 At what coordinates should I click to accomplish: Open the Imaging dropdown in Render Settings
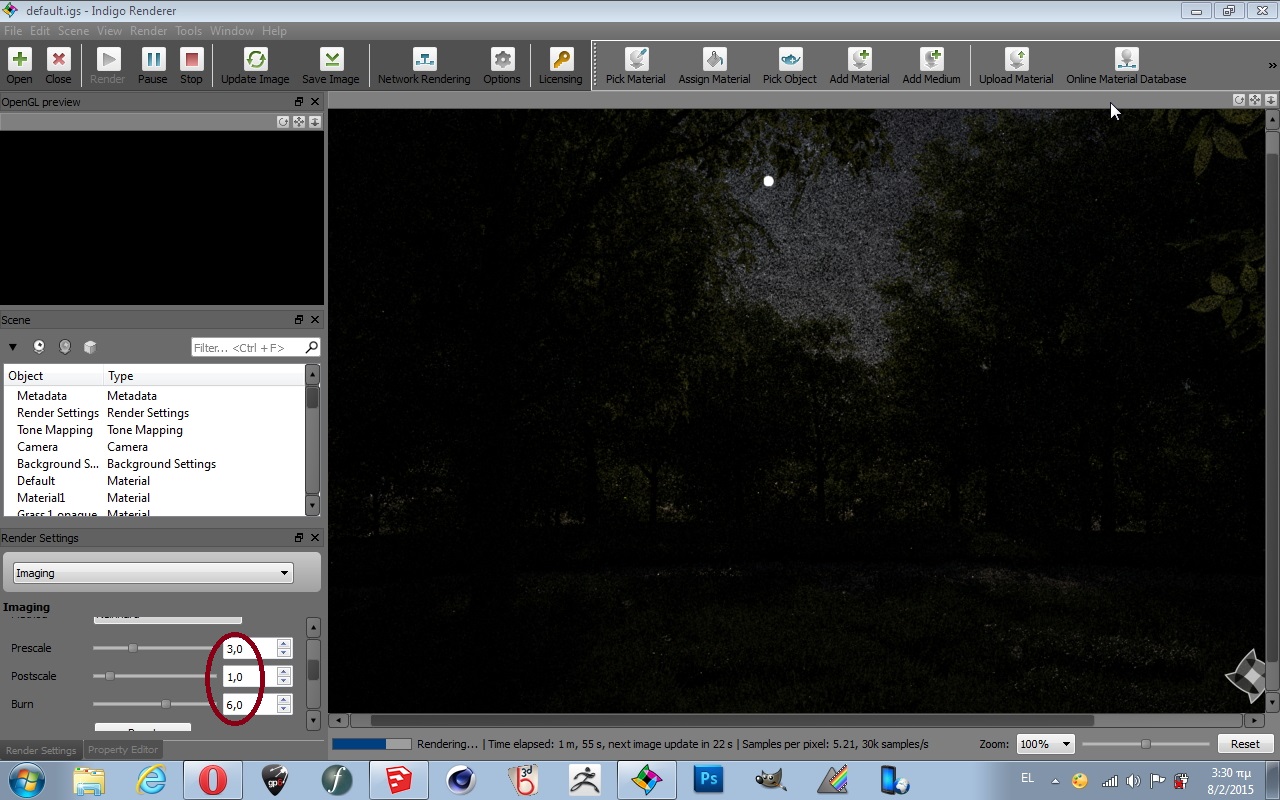coord(153,573)
